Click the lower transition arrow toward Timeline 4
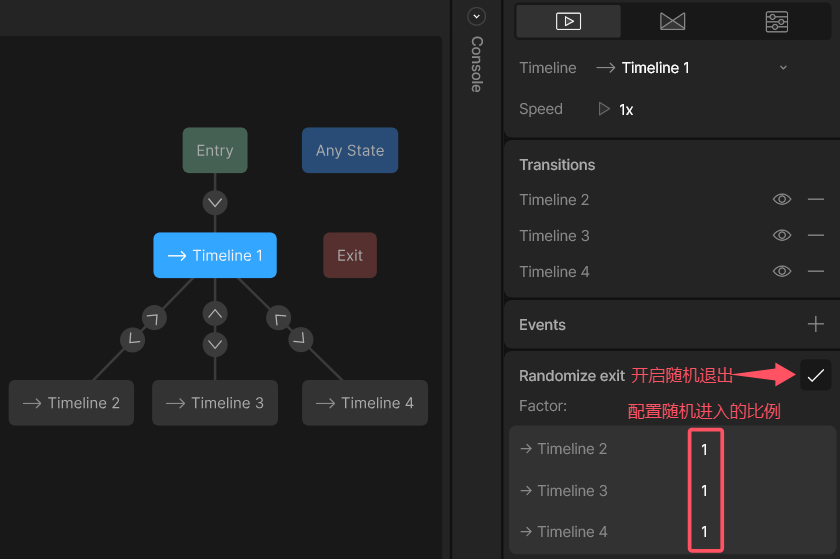Screen dimensions: 840x559 [301, 339]
